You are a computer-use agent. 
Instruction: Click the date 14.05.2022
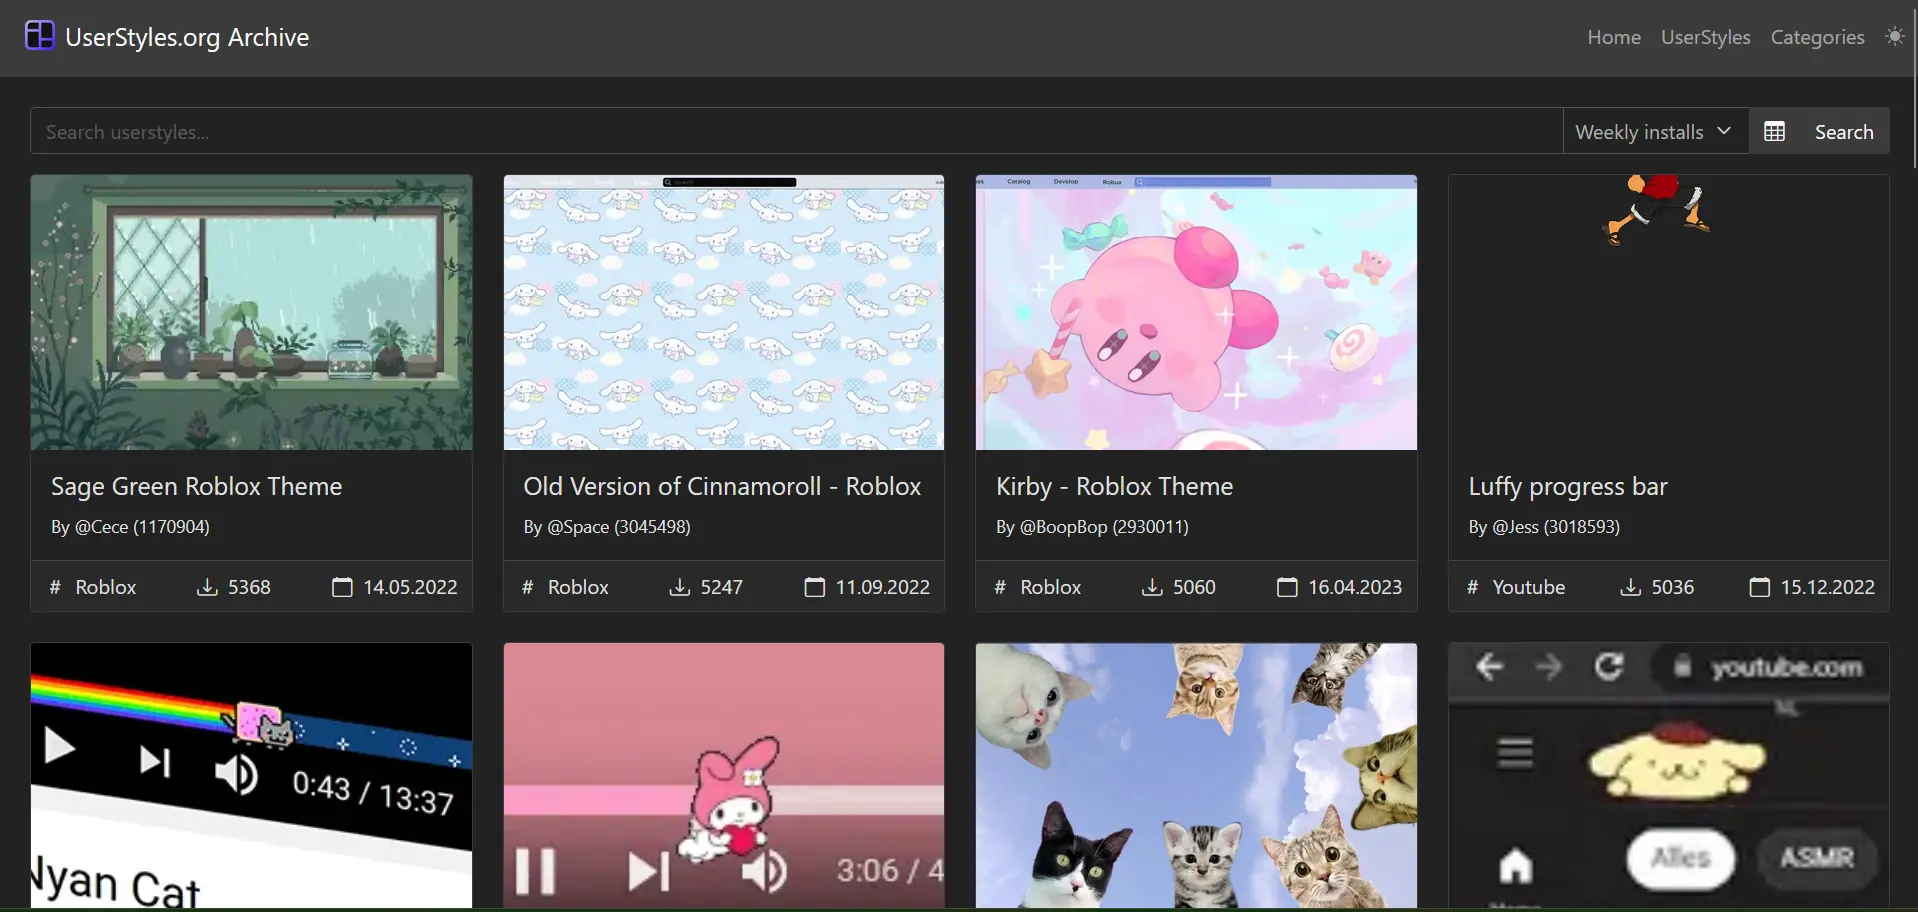[410, 587]
